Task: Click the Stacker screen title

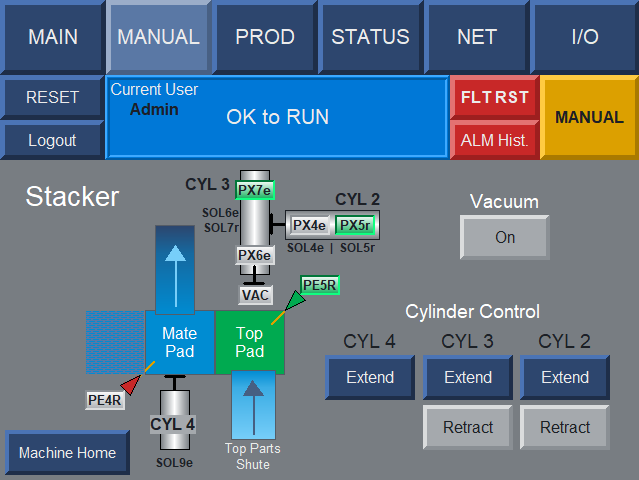Action: 72,197
